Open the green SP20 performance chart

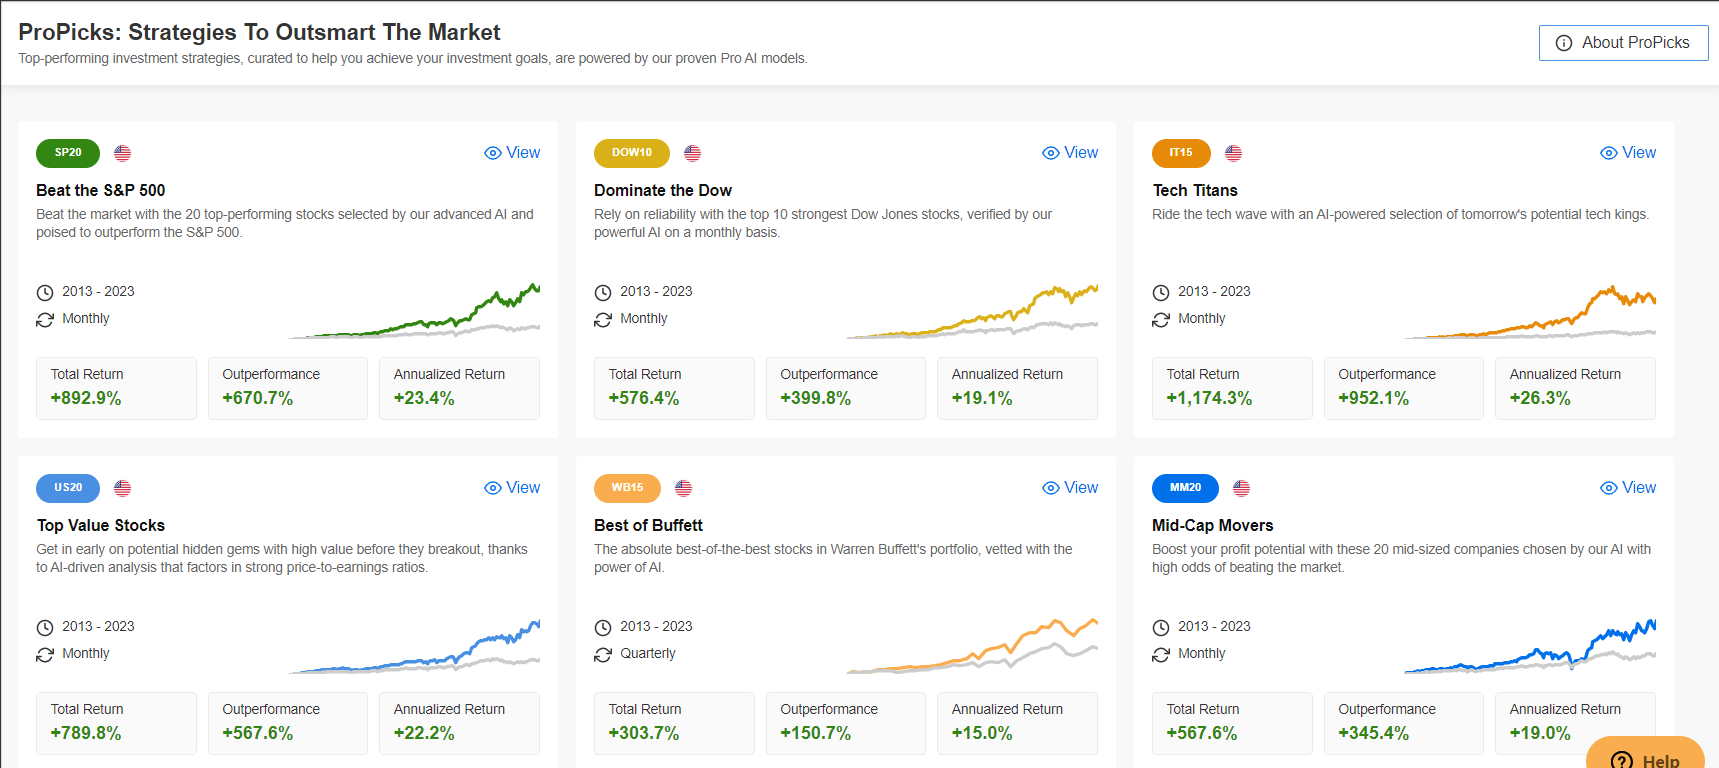pos(414,311)
